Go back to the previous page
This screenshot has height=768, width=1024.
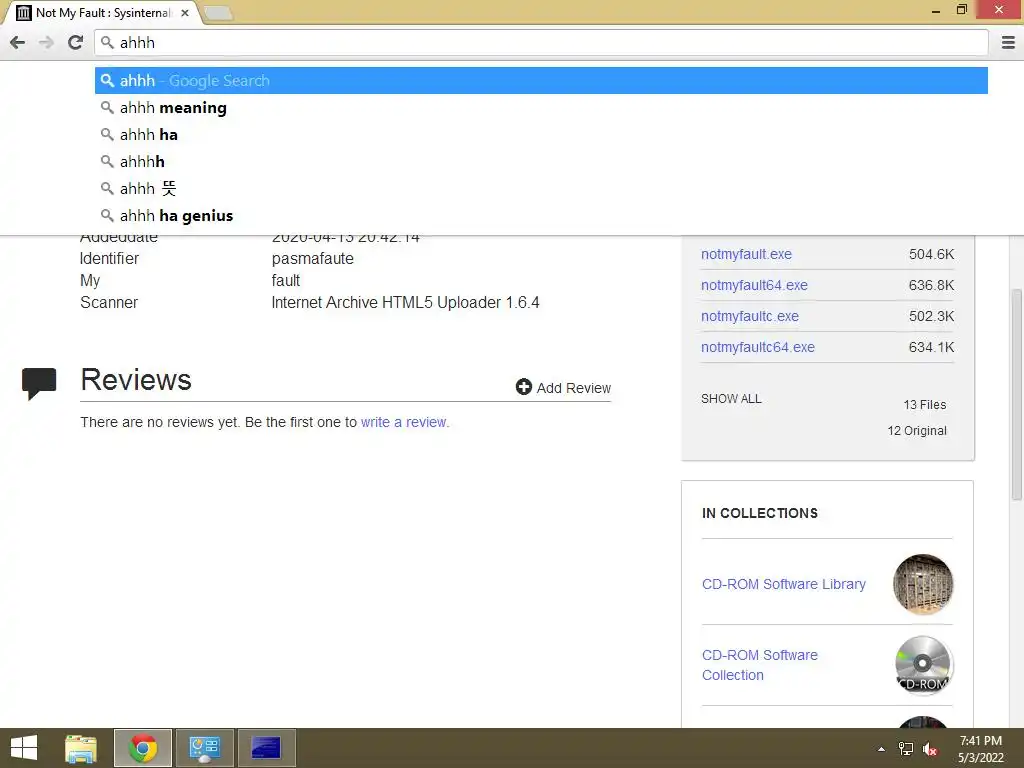tap(18, 42)
